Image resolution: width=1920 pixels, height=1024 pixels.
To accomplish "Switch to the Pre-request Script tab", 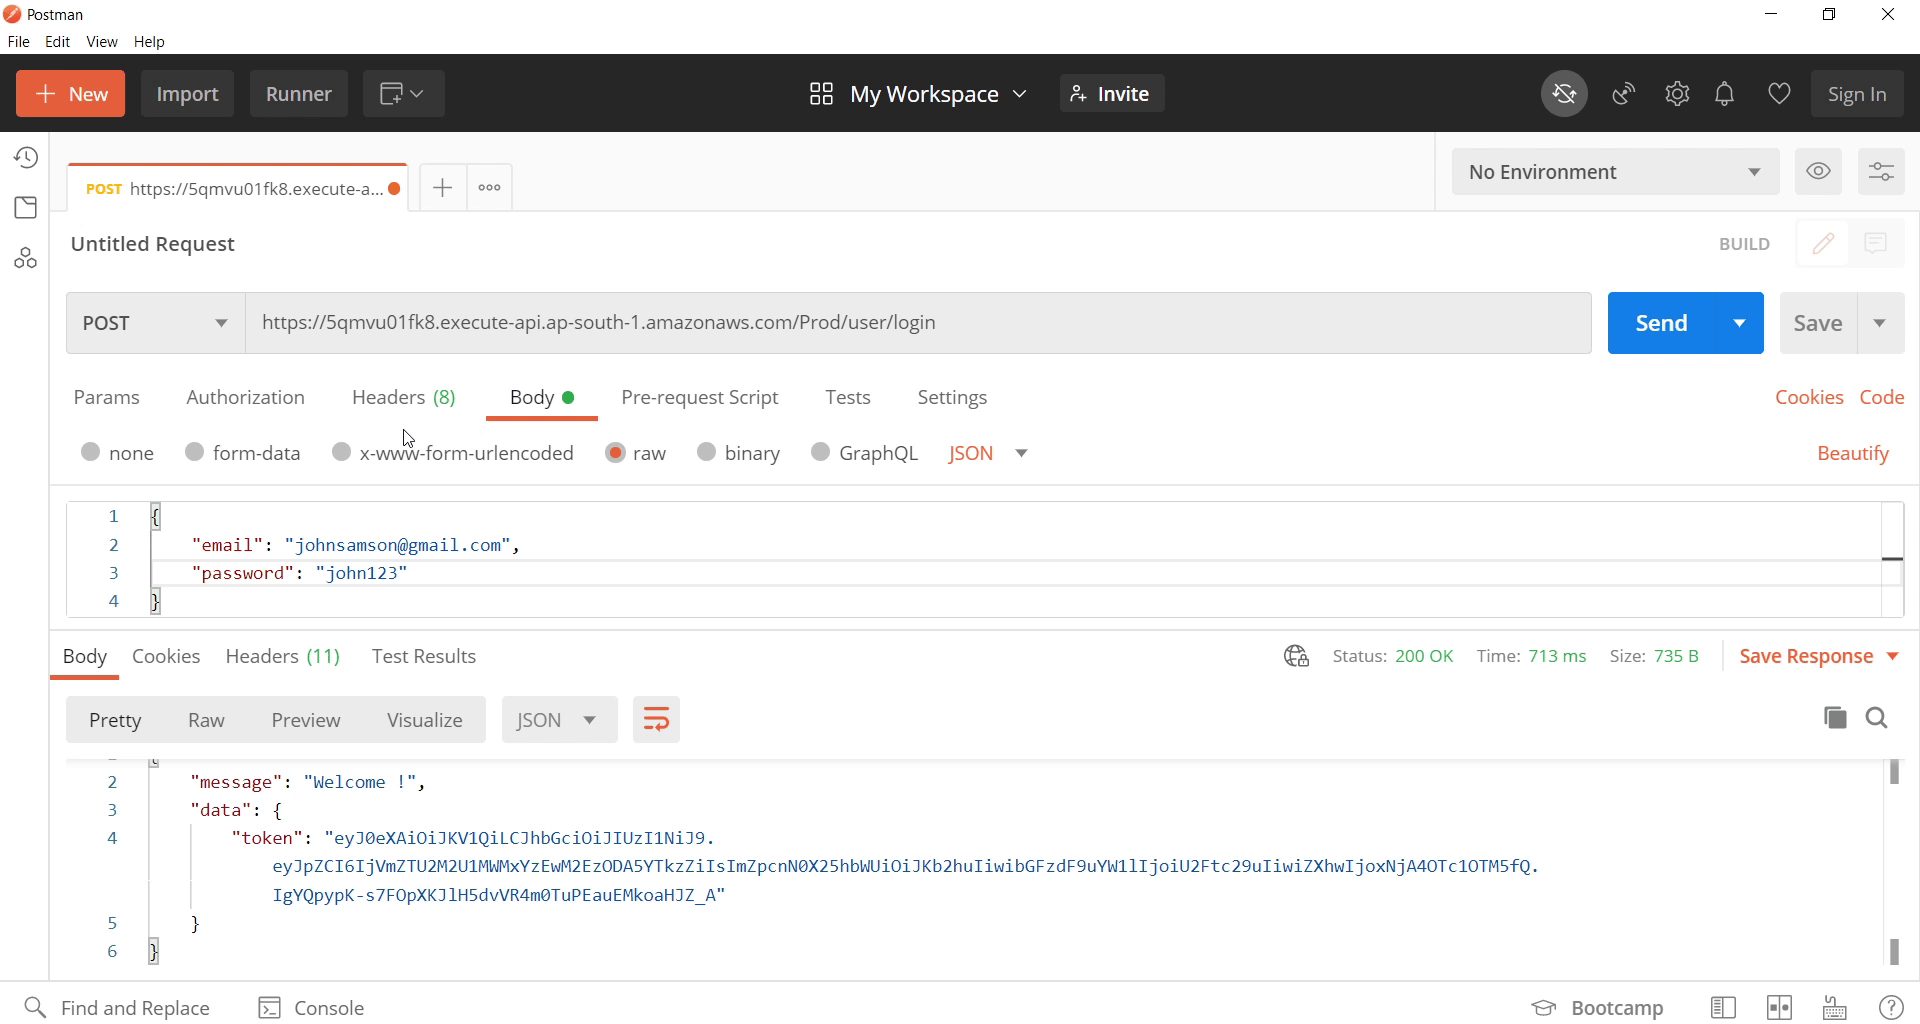I will [699, 397].
